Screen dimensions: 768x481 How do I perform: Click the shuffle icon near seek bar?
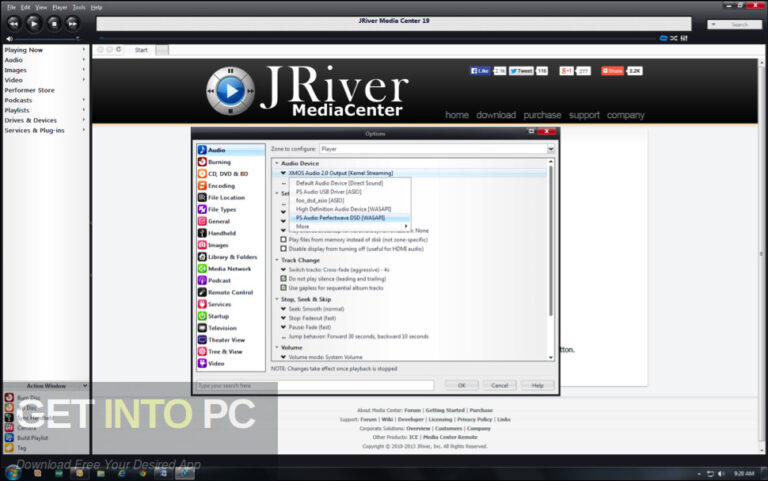point(674,38)
